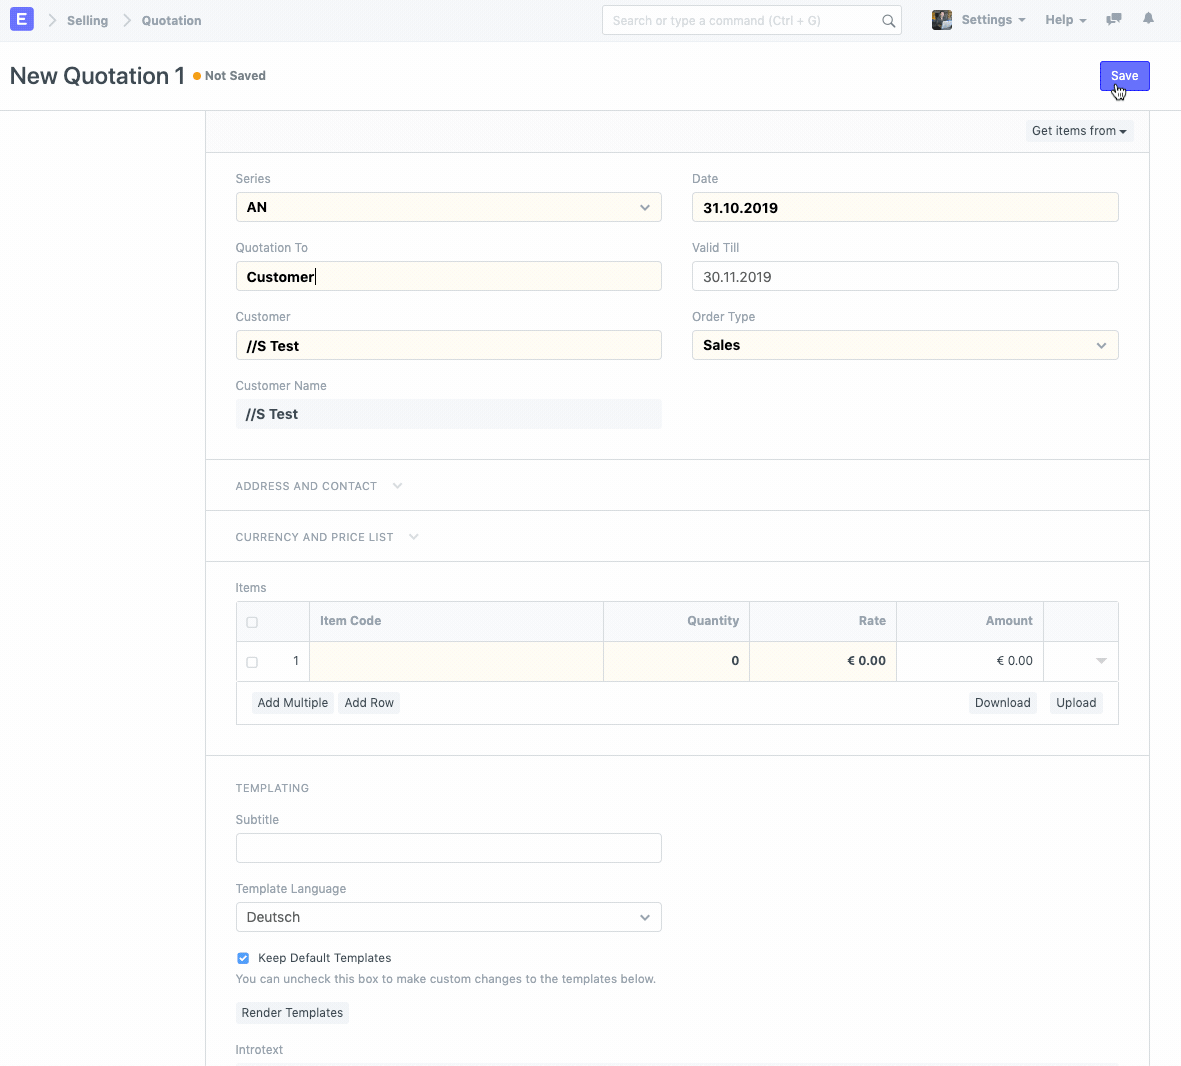Add a row to the Items table
This screenshot has width=1181, height=1066.
(x=369, y=702)
